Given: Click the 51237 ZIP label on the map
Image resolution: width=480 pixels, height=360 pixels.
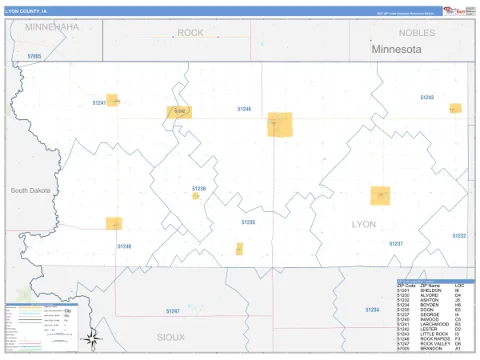Looking at the screenshot, I should point(396,244).
